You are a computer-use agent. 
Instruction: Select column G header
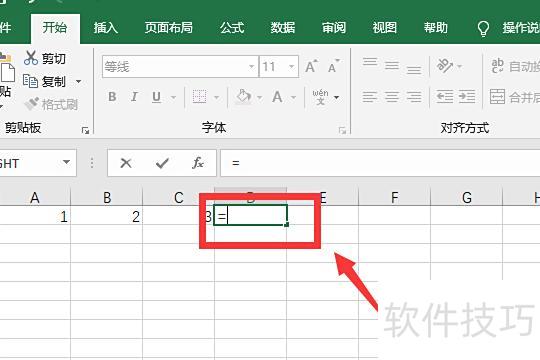467,197
